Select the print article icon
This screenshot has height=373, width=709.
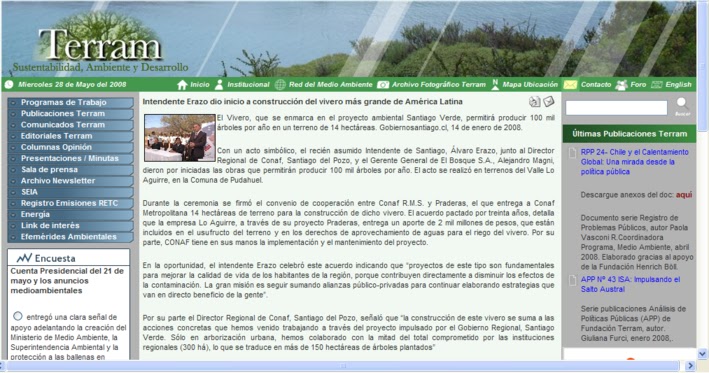(x=535, y=102)
